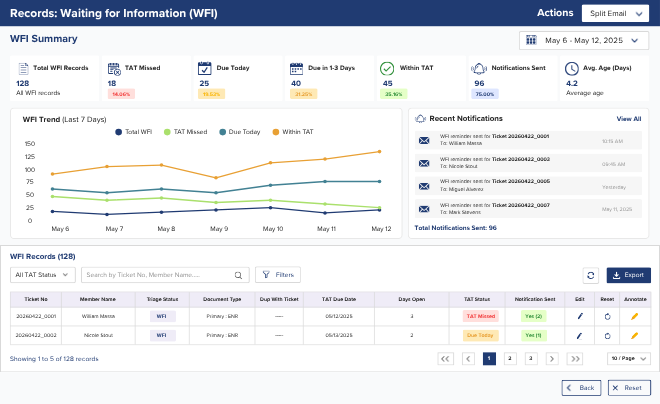
Task: Click Total Notifications Sent: 96 text
Action: pyautogui.click(x=455, y=228)
